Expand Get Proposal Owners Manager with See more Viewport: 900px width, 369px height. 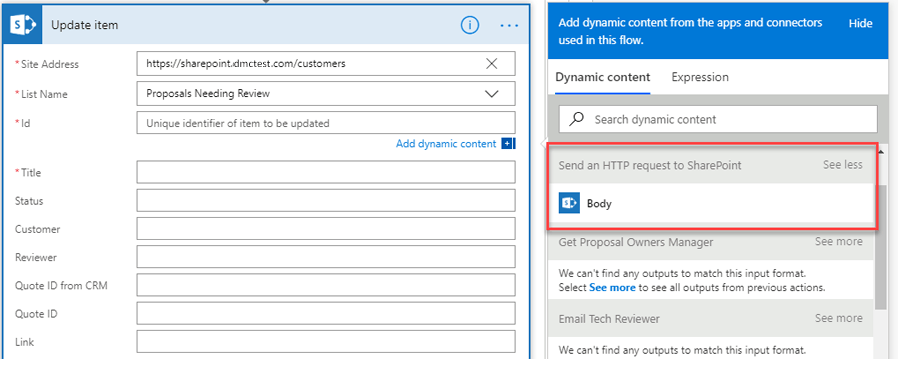[839, 242]
